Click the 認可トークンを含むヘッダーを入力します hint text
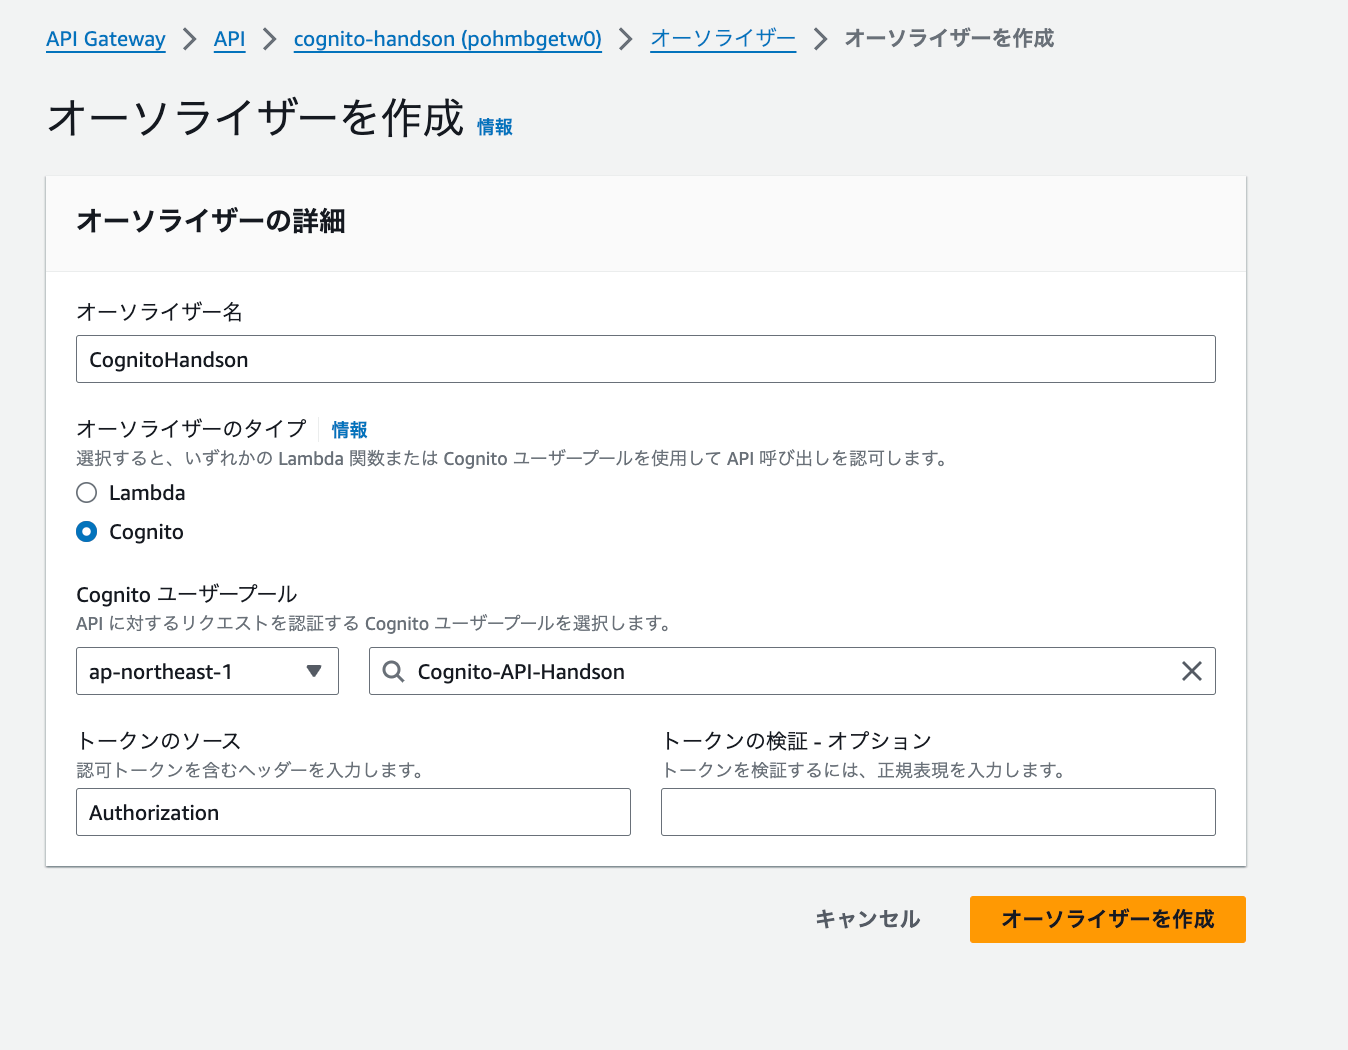Viewport: 1348px width, 1050px height. (x=253, y=770)
